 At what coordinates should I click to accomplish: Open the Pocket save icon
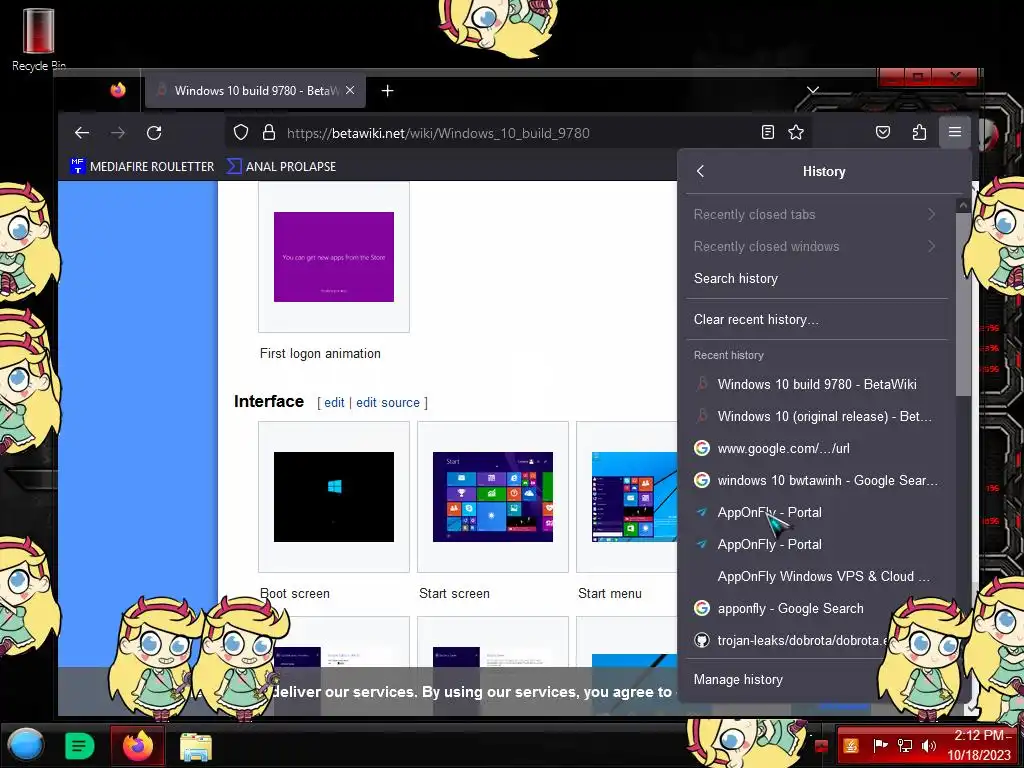coord(883,133)
